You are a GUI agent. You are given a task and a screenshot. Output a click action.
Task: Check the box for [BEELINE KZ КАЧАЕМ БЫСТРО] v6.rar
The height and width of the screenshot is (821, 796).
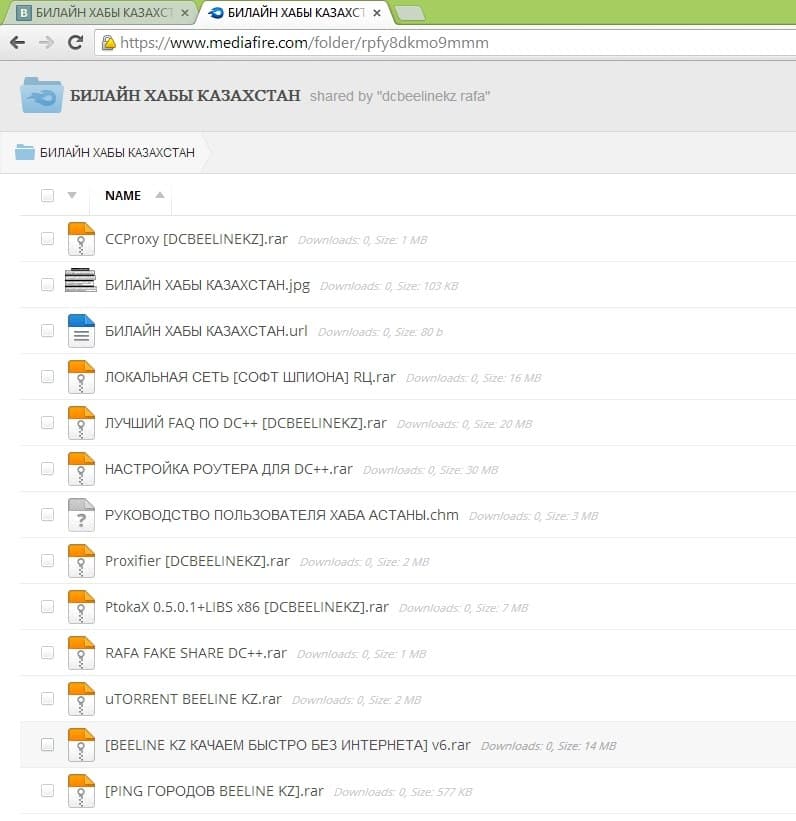47,745
